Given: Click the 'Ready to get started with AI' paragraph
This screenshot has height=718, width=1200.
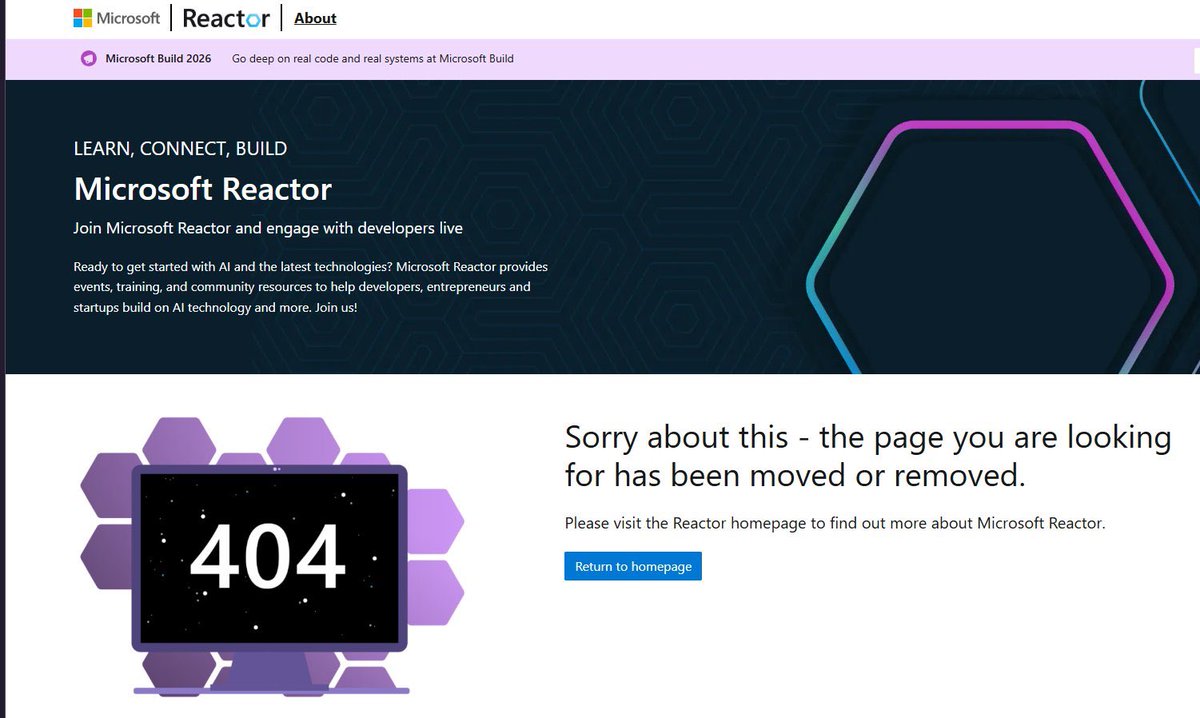Looking at the screenshot, I should click(x=311, y=288).
